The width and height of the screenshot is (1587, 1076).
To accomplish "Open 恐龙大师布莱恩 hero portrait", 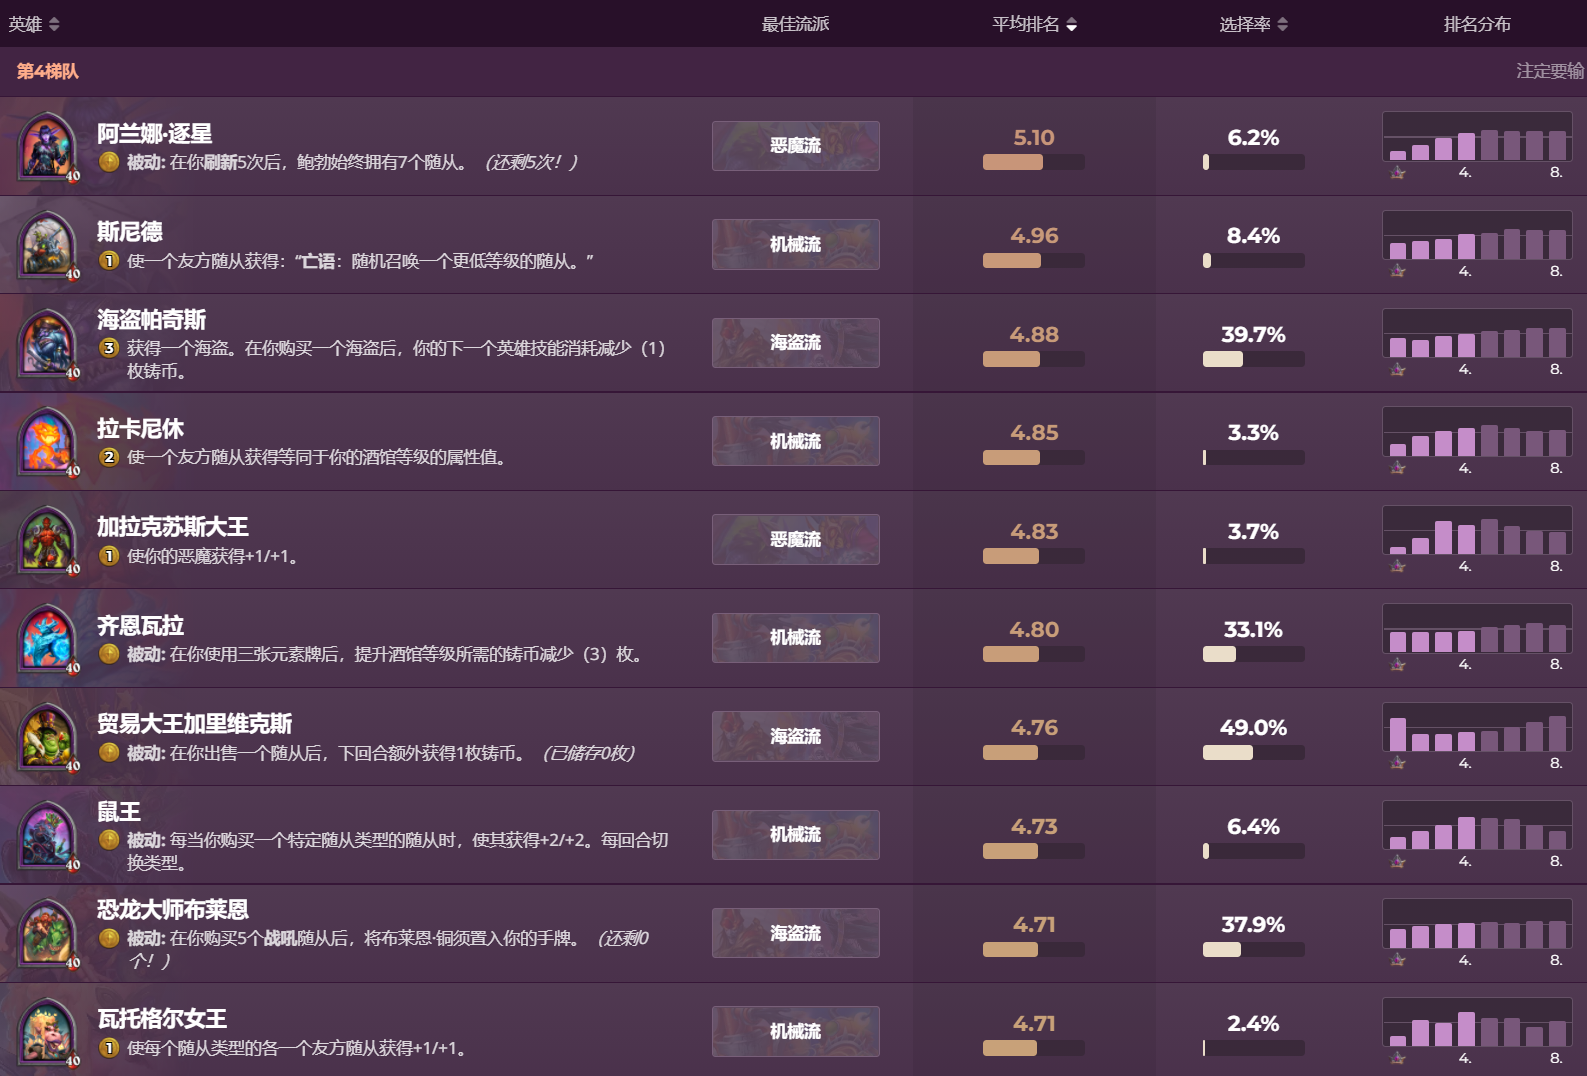I will 47,934.
